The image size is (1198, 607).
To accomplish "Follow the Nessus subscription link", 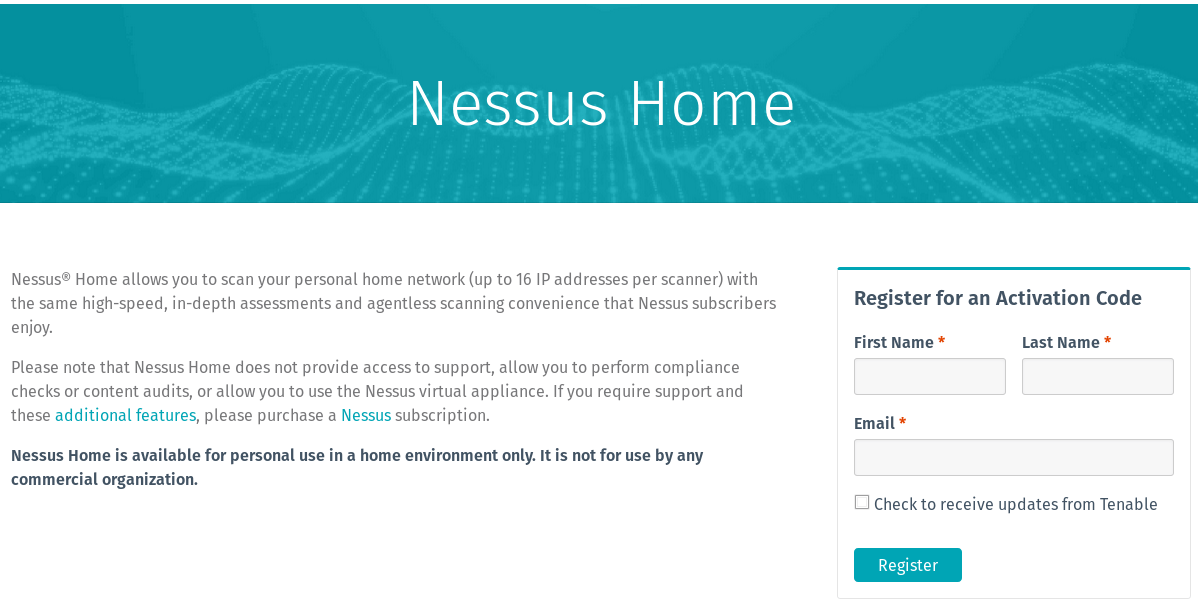I will click(366, 415).
